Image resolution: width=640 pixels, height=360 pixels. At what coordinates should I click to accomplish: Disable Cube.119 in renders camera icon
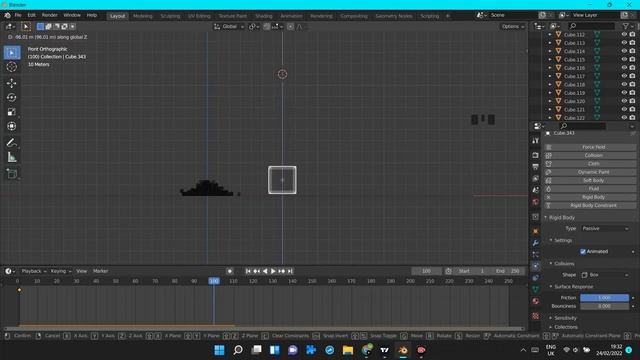pyautogui.click(x=632, y=93)
